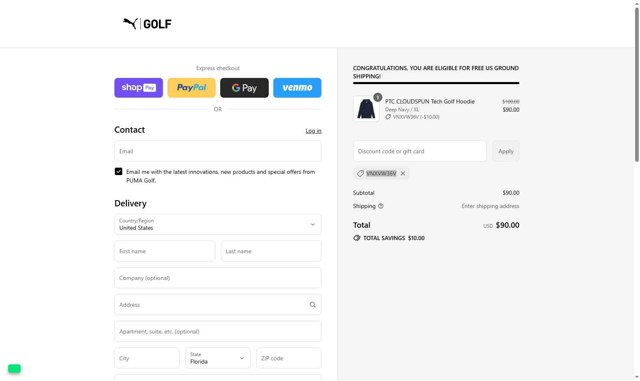Focus the Email input field
640x381 pixels.
click(218, 151)
